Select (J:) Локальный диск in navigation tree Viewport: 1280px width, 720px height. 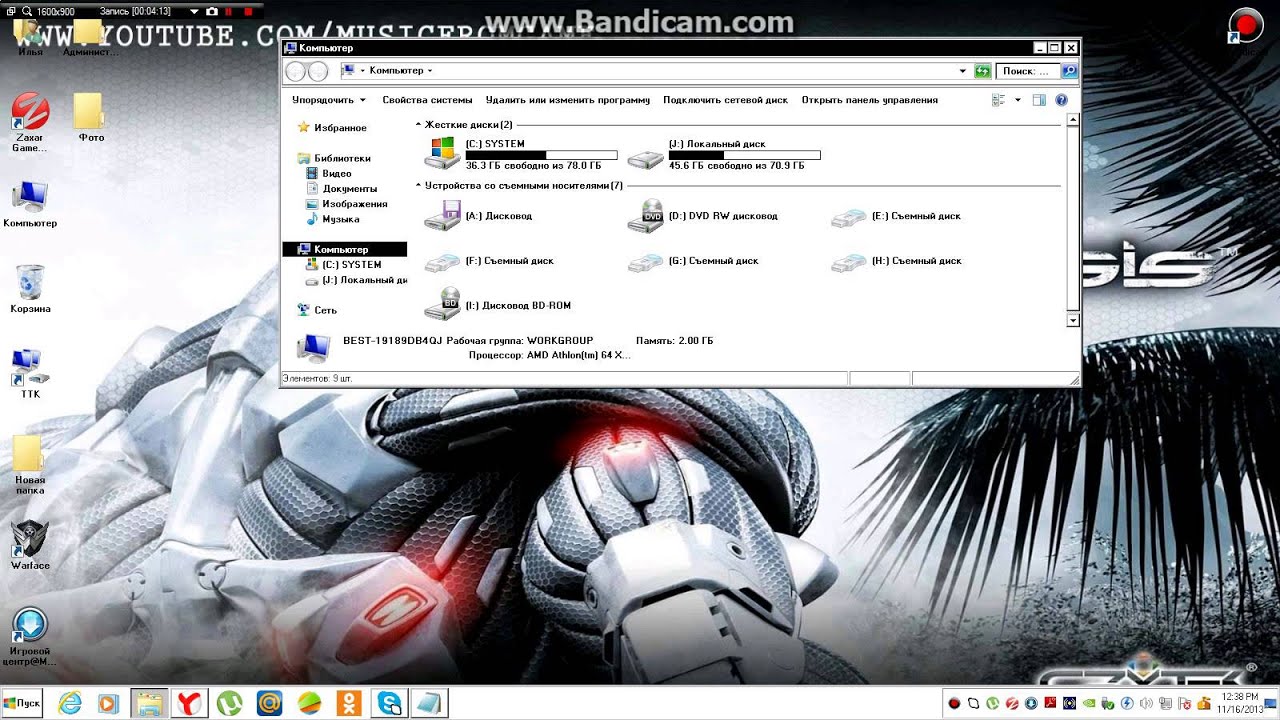(364, 280)
